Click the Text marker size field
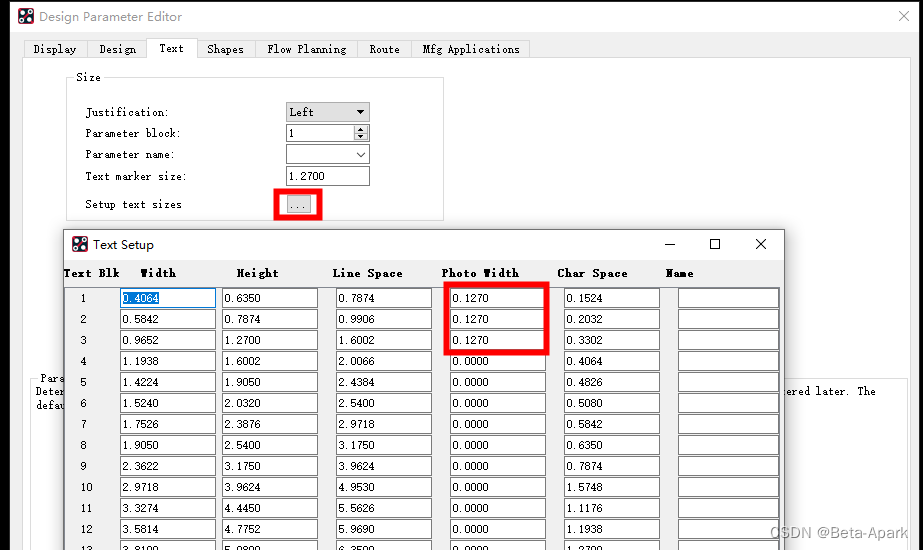 pyautogui.click(x=327, y=176)
